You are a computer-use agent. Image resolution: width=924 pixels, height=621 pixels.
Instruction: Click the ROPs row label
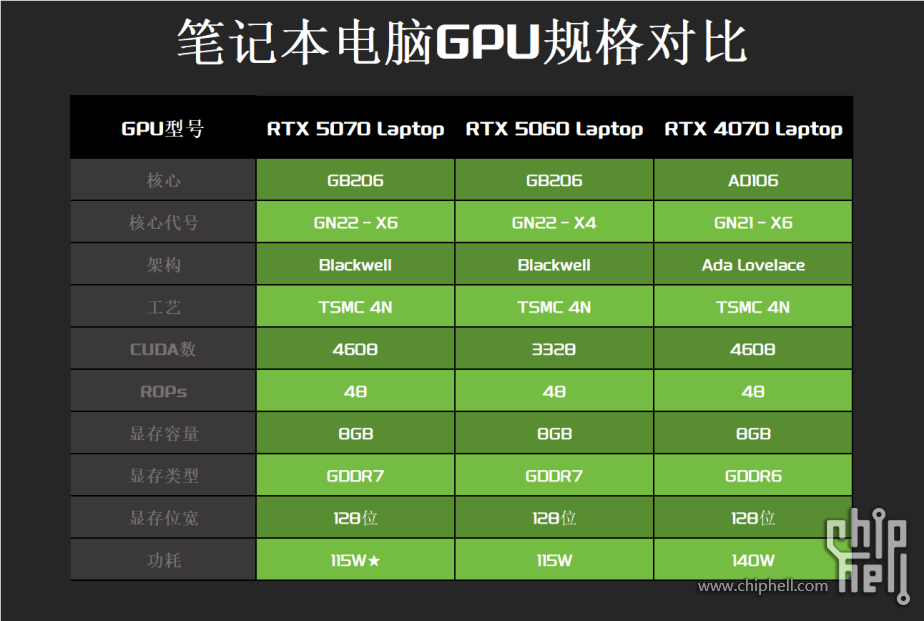pyautogui.click(x=163, y=392)
